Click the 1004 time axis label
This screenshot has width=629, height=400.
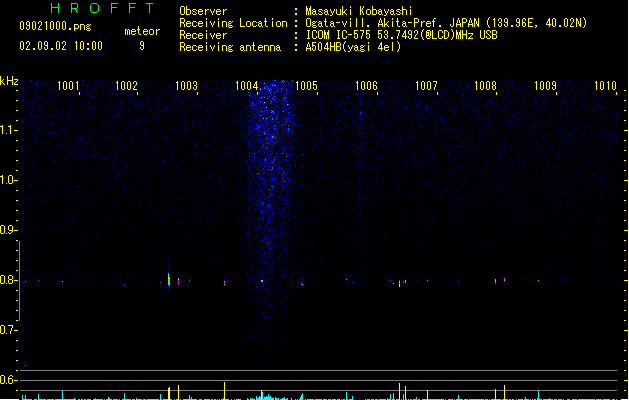[x=246, y=86]
